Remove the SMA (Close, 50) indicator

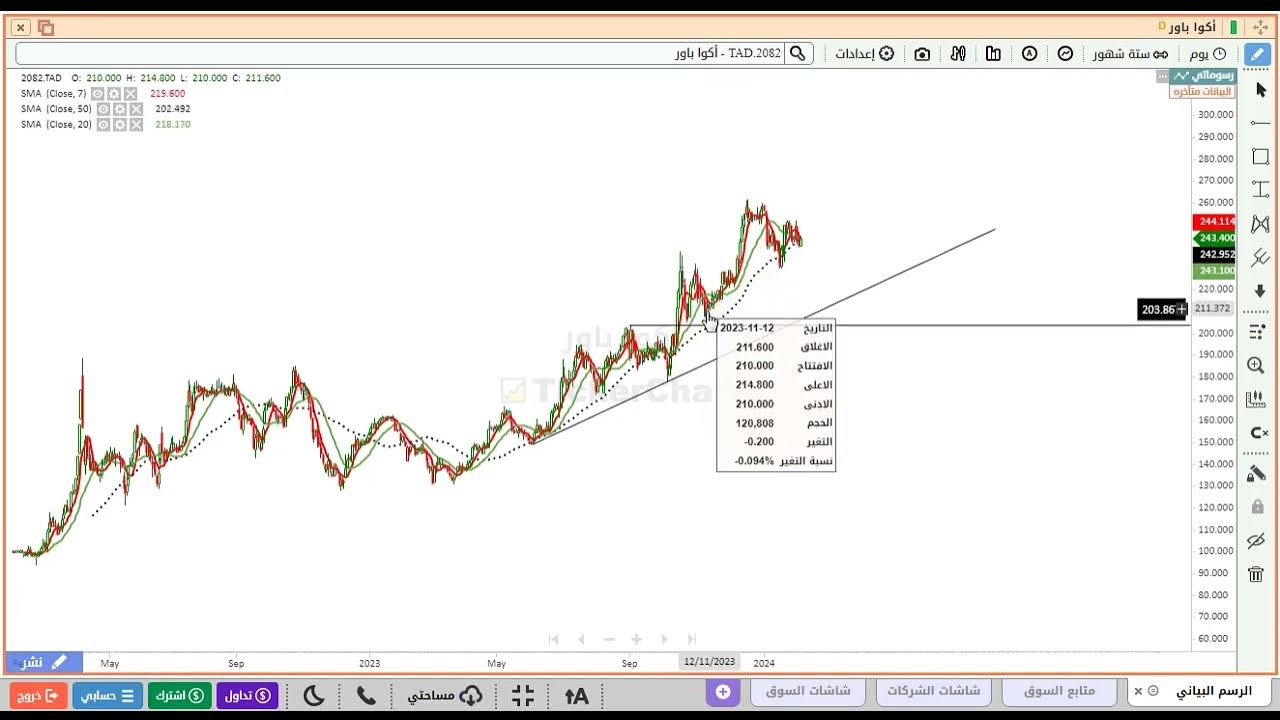pyautogui.click(x=136, y=109)
